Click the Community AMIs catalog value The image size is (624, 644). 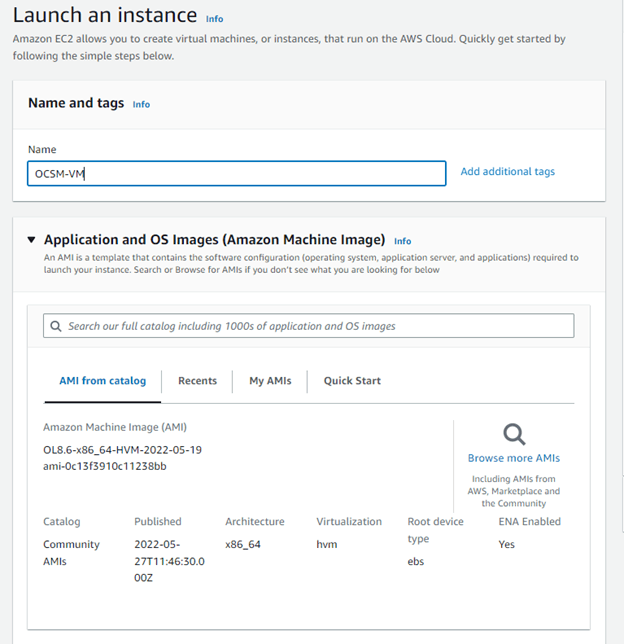[71, 553]
